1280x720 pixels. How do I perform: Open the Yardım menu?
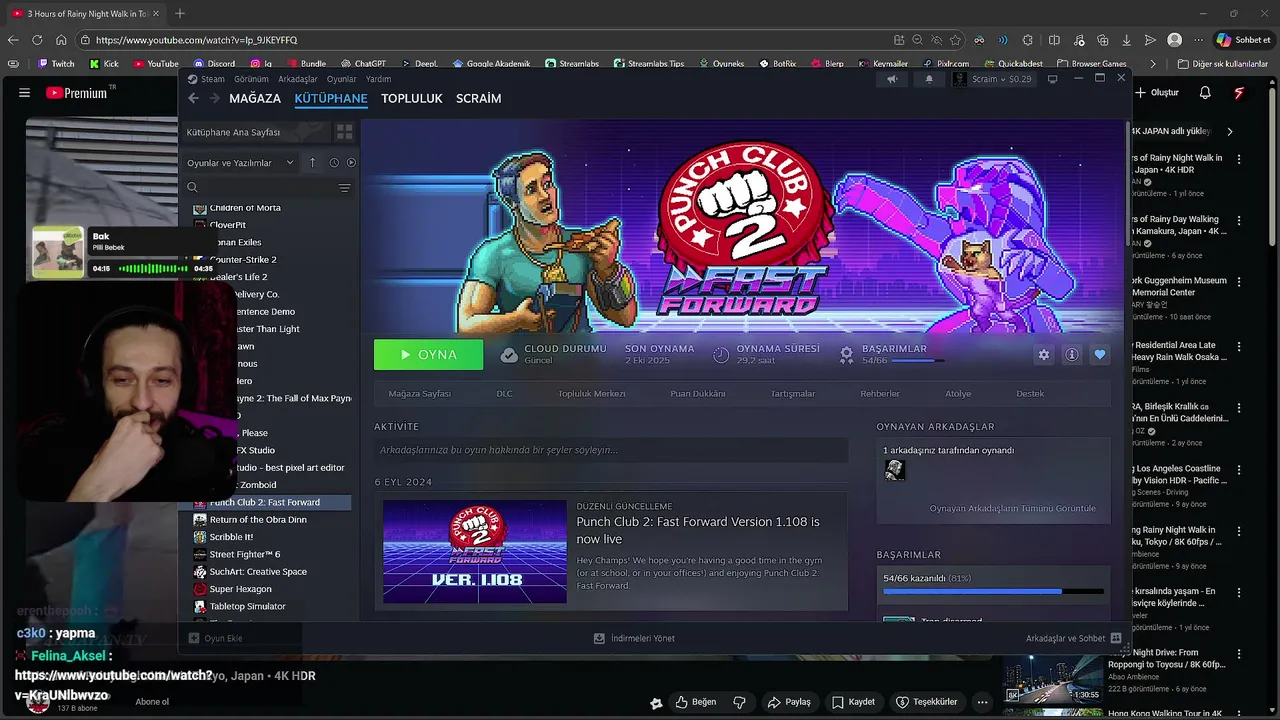(x=378, y=79)
